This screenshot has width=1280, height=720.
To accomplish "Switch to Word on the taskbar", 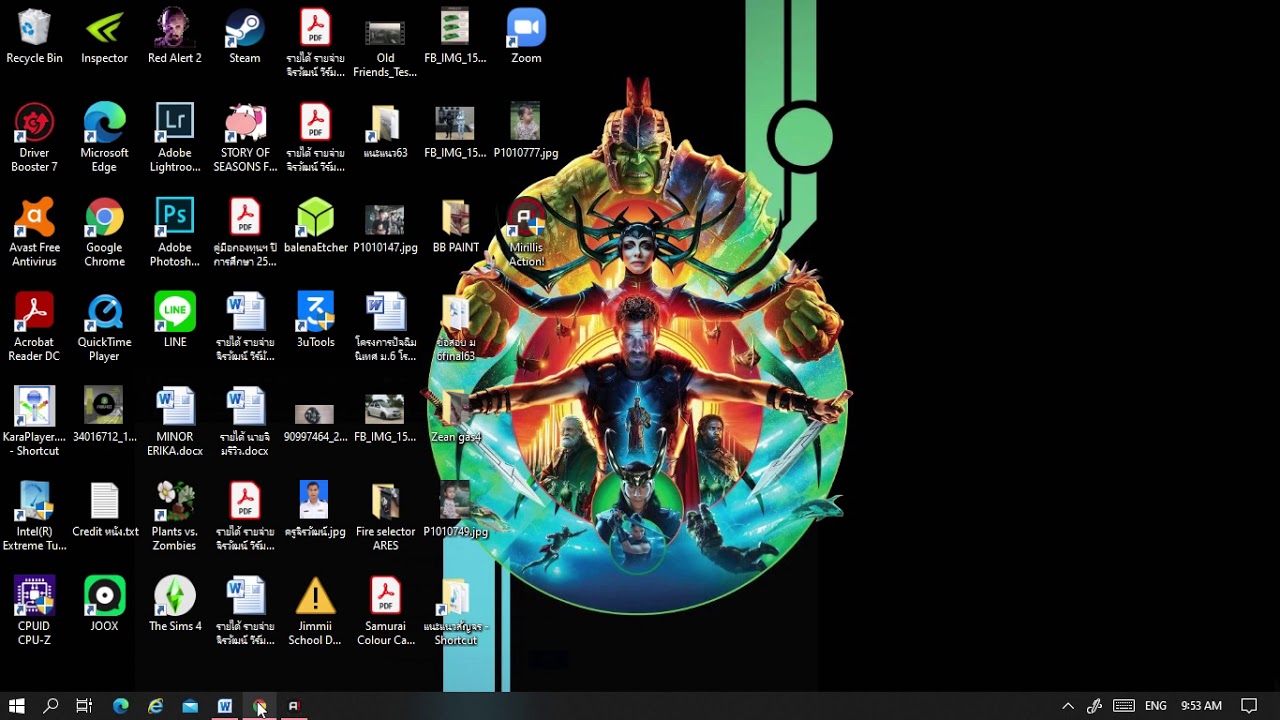I will pos(225,706).
